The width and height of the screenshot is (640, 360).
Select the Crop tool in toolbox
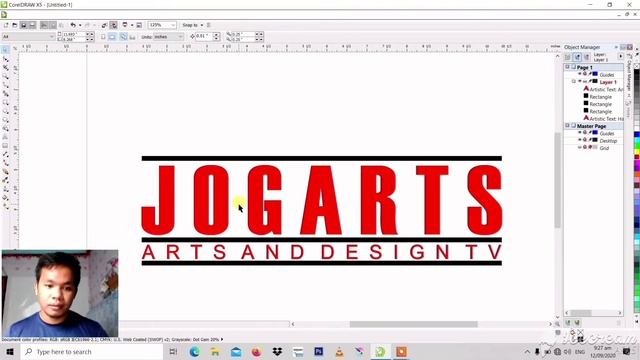(x=5, y=68)
